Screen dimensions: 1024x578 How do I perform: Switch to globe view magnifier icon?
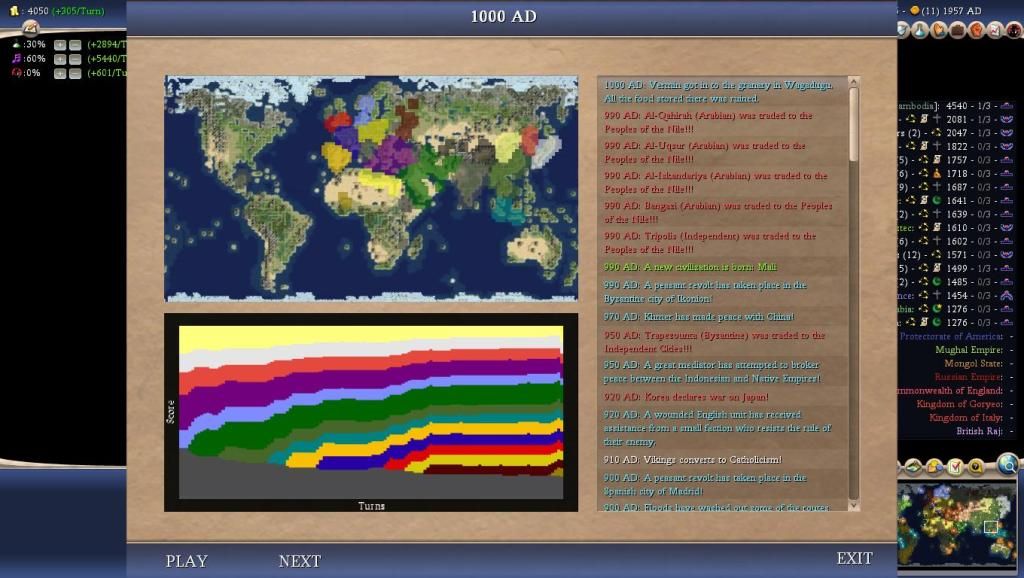tap(1009, 464)
